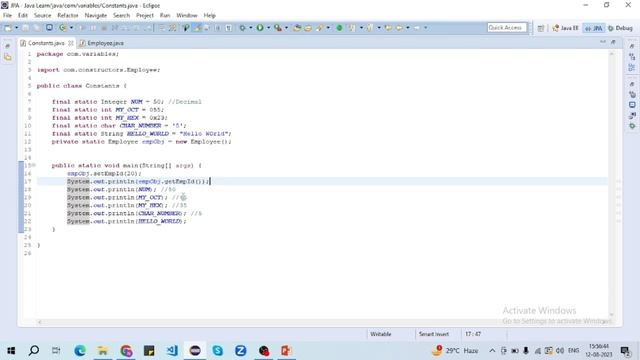Click the Search flashlight toolbar icon
The height and width of the screenshot is (360, 640).
(x=320, y=28)
